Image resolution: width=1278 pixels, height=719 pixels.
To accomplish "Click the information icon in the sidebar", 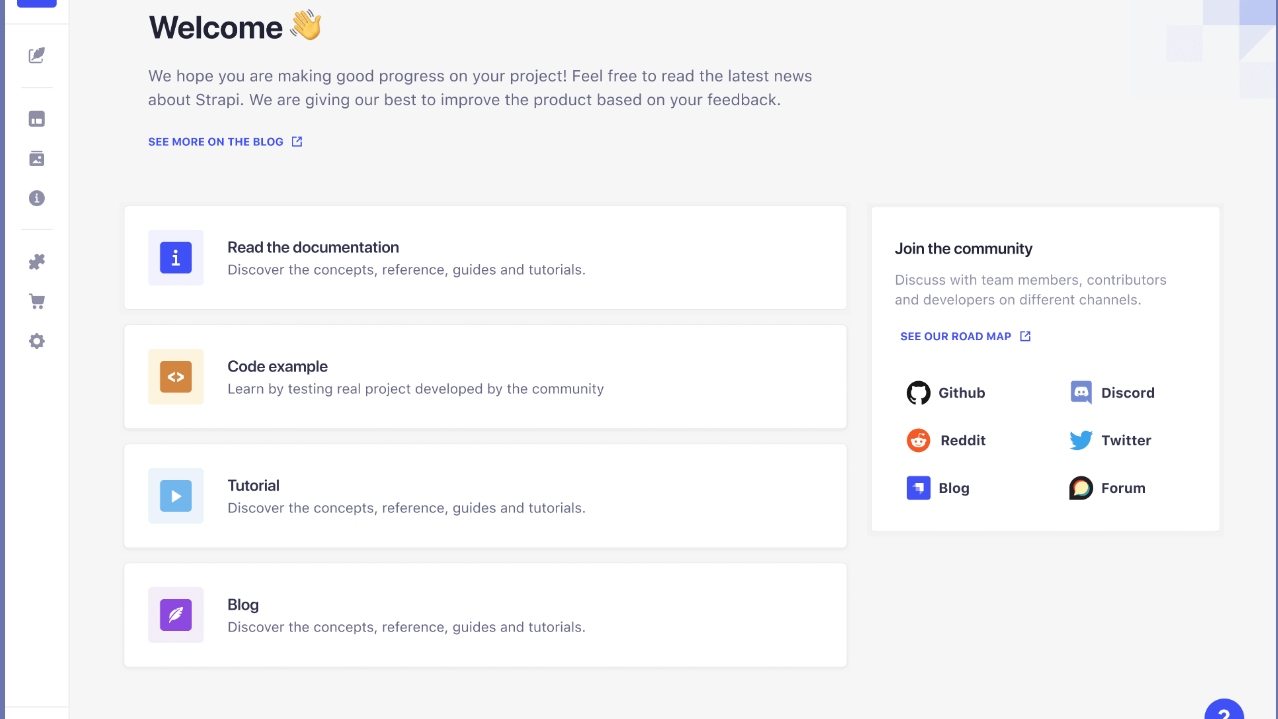I will point(37,198).
